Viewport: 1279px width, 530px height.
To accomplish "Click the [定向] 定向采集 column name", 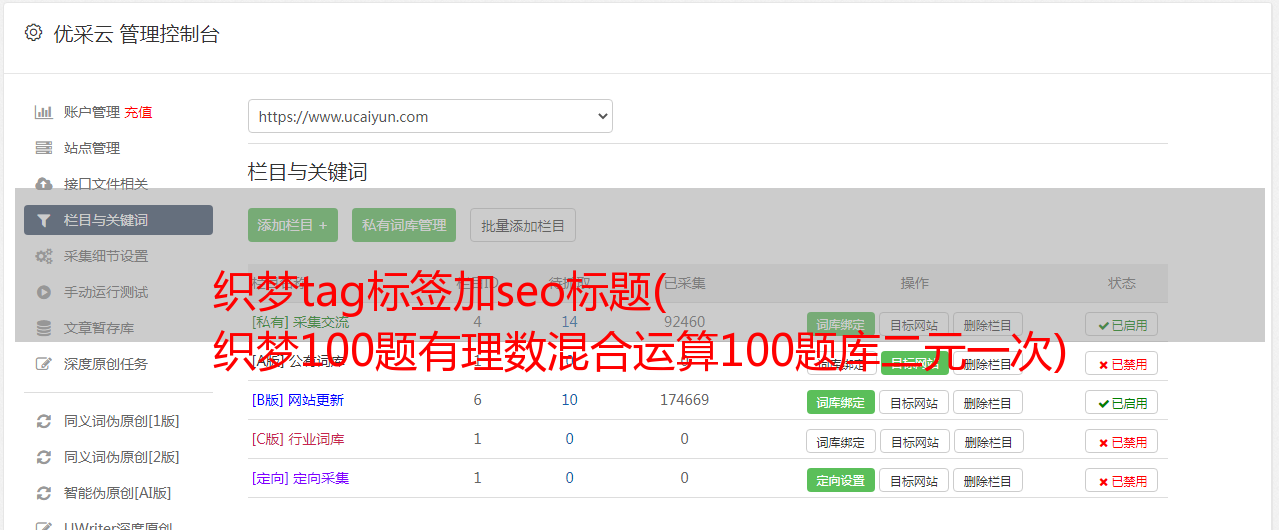I will point(301,478).
